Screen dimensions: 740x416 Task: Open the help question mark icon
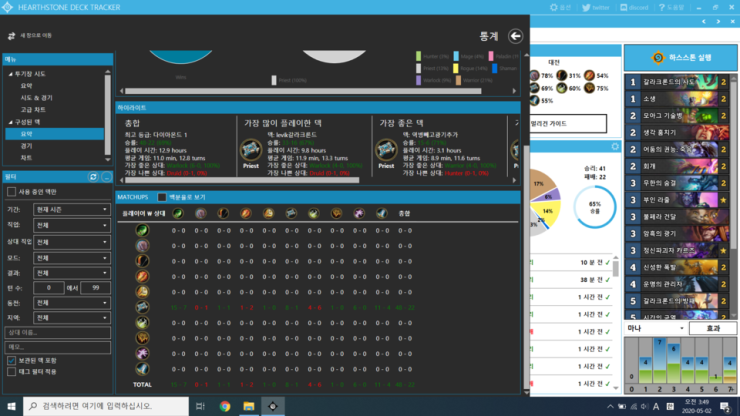(x=662, y=8)
